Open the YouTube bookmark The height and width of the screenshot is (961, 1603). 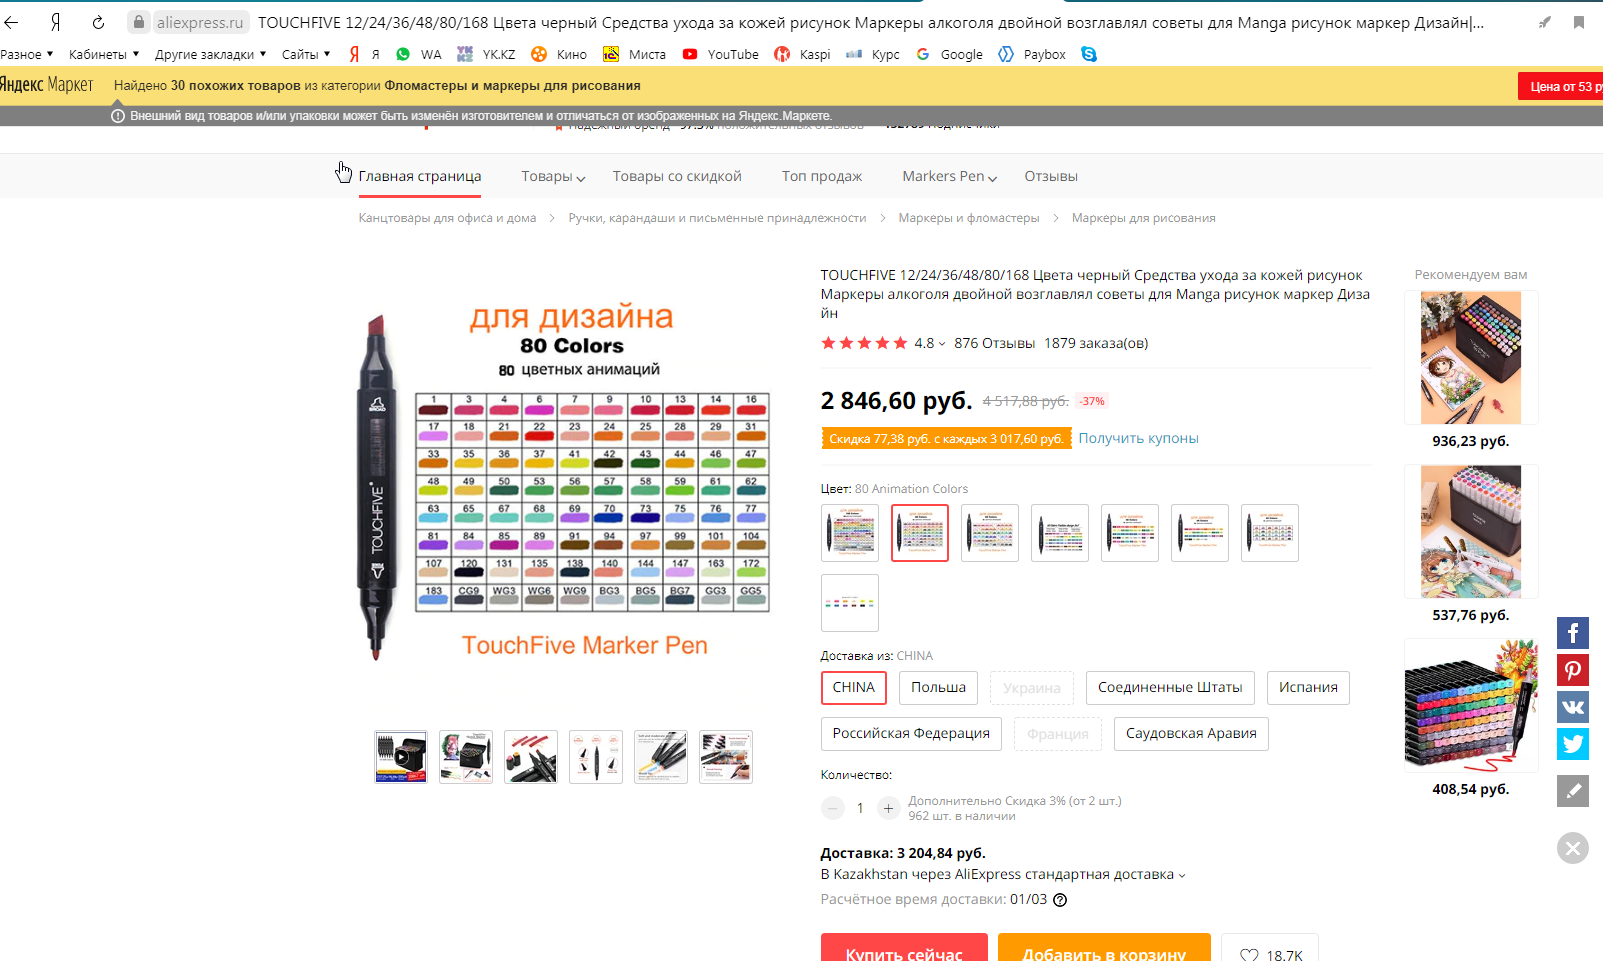(721, 54)
